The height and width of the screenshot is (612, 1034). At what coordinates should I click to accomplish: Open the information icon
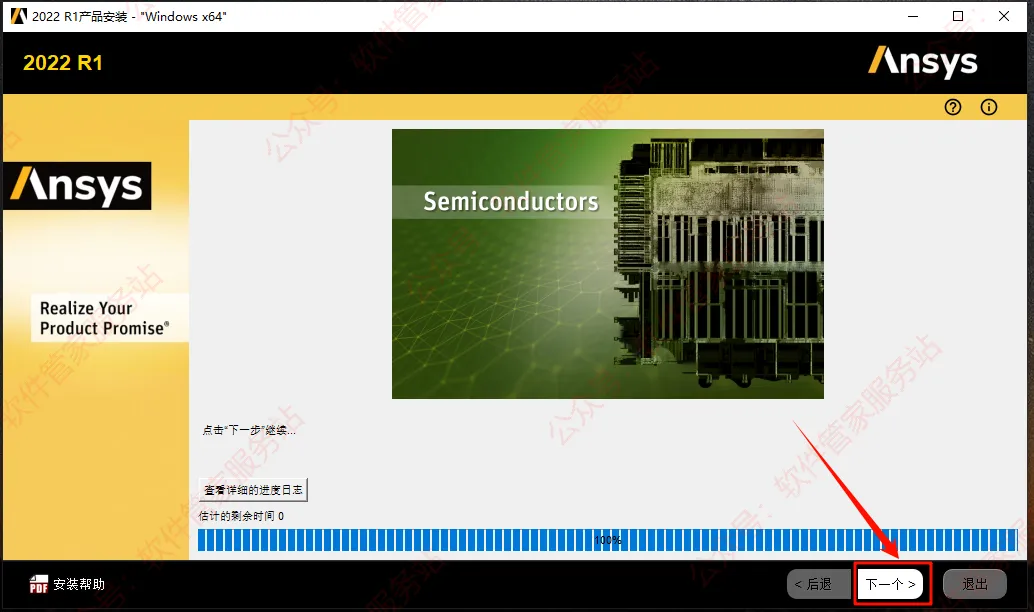point(988,107)
